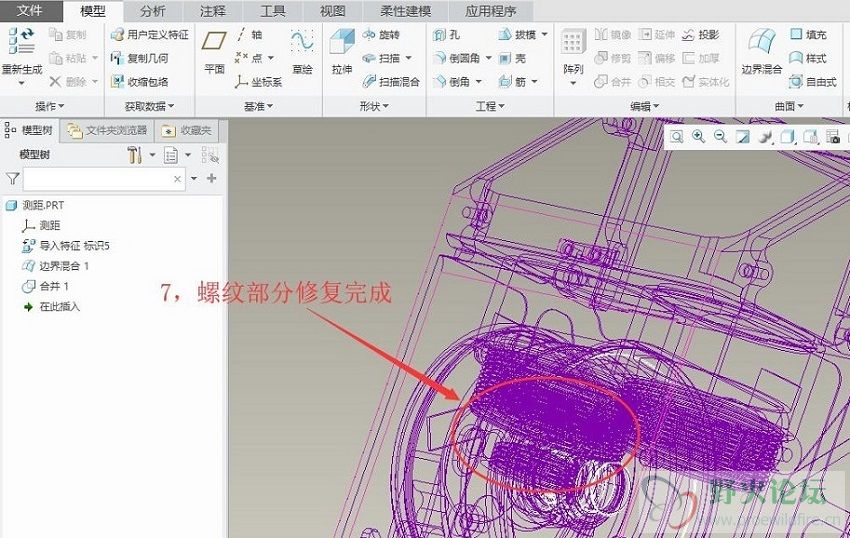850x538 pixels.
Task: Open the 文件 (File) menu
Action: (x=30, y=11)
